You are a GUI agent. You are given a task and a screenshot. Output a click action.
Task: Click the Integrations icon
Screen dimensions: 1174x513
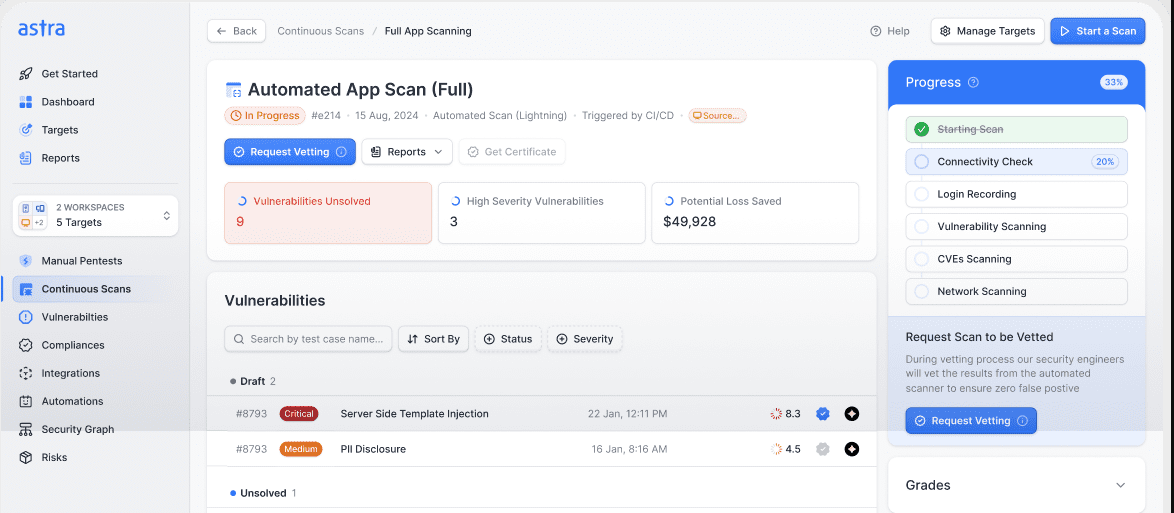pos(25,373)
